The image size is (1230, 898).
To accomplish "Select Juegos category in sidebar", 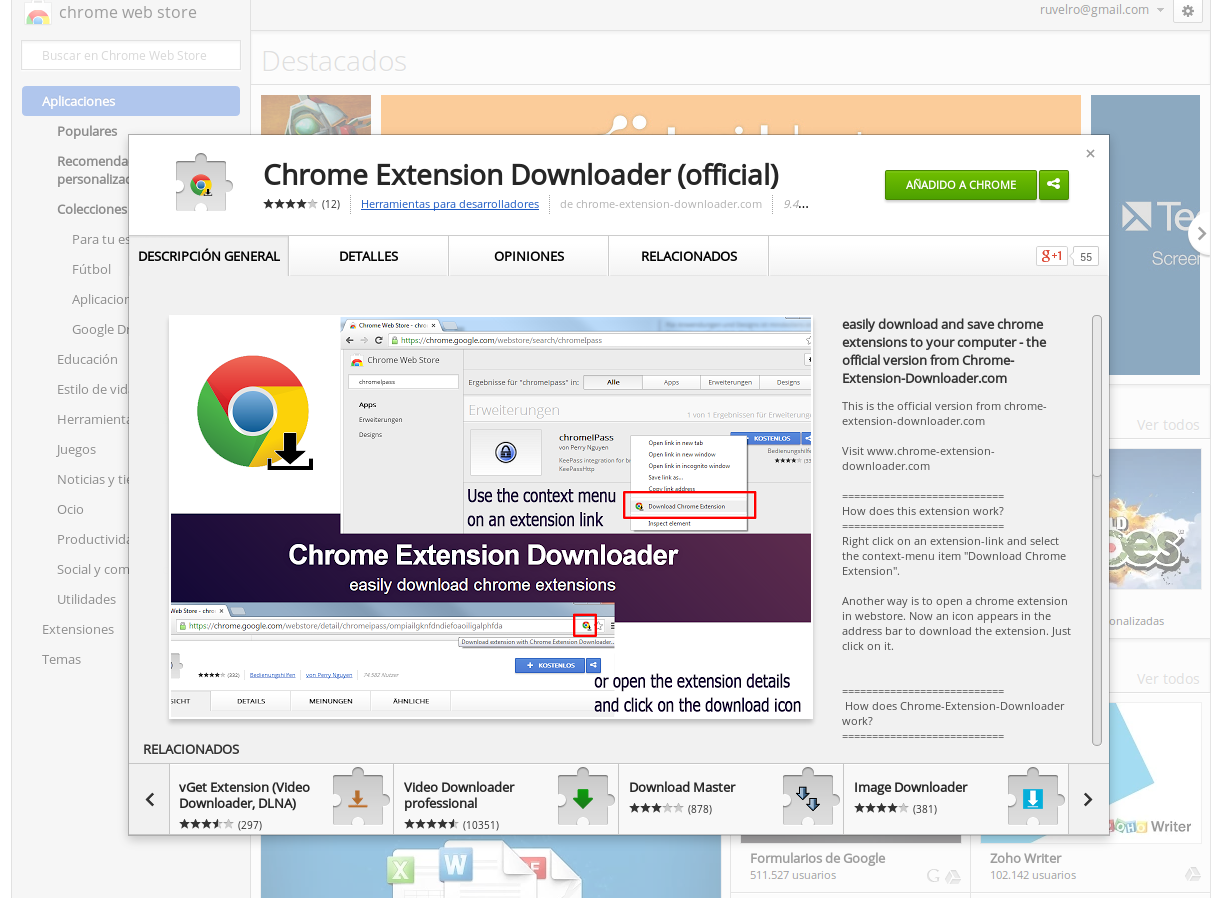I will click(77, 449).
